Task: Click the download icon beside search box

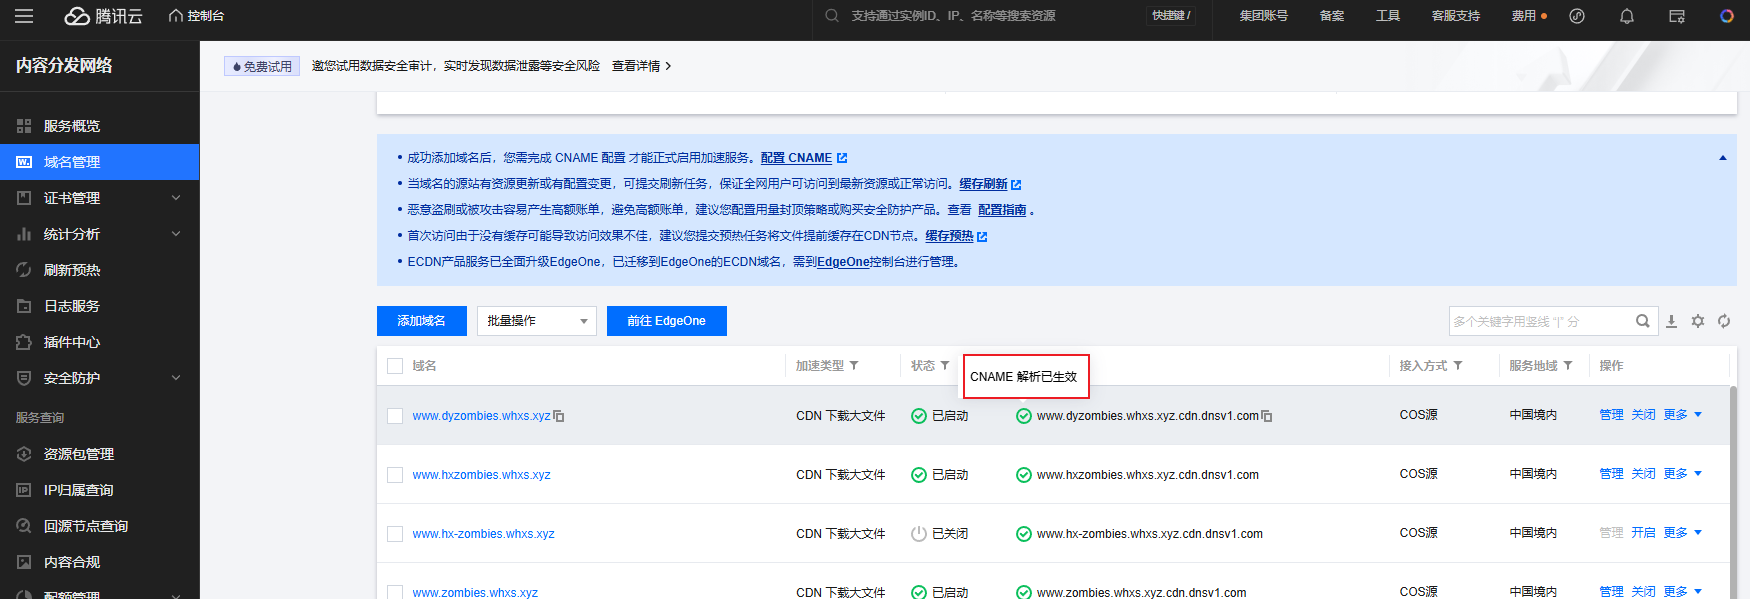Action: [1671, 321]
